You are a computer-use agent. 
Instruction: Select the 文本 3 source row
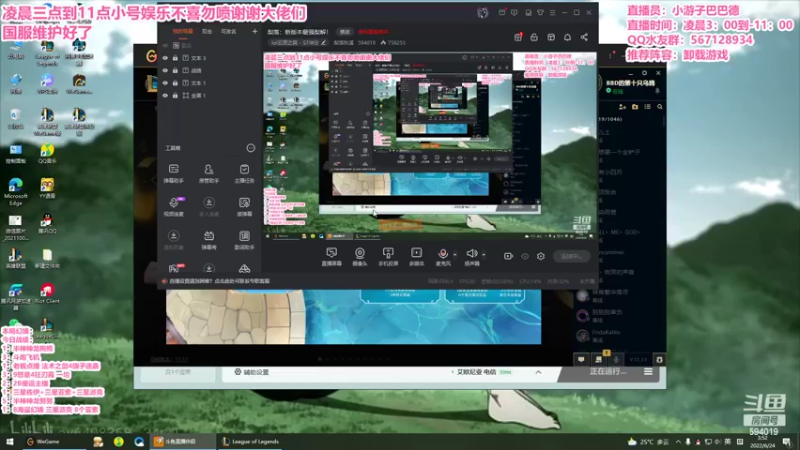click(x=209, y=58)
